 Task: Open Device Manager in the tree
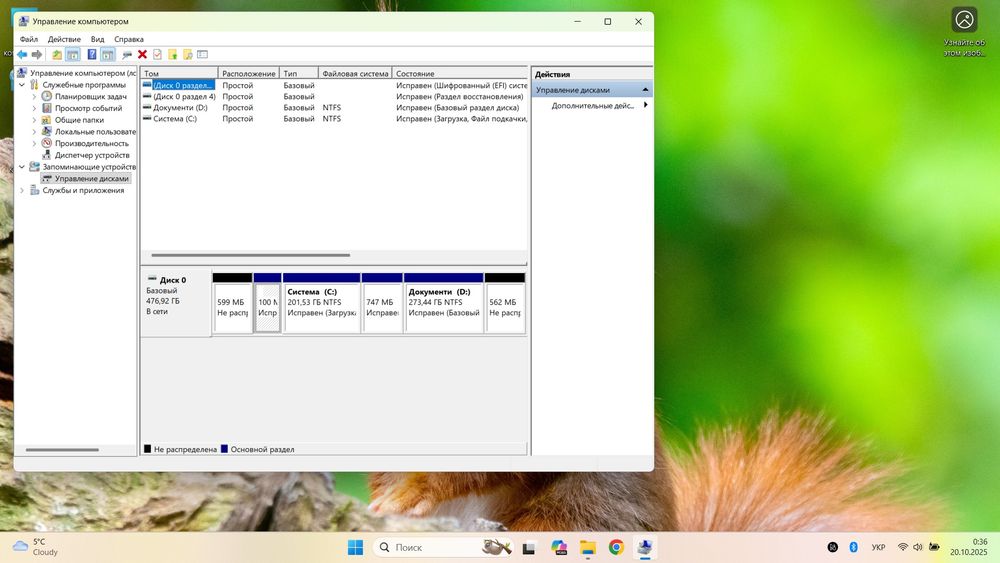tap(91, 155)
